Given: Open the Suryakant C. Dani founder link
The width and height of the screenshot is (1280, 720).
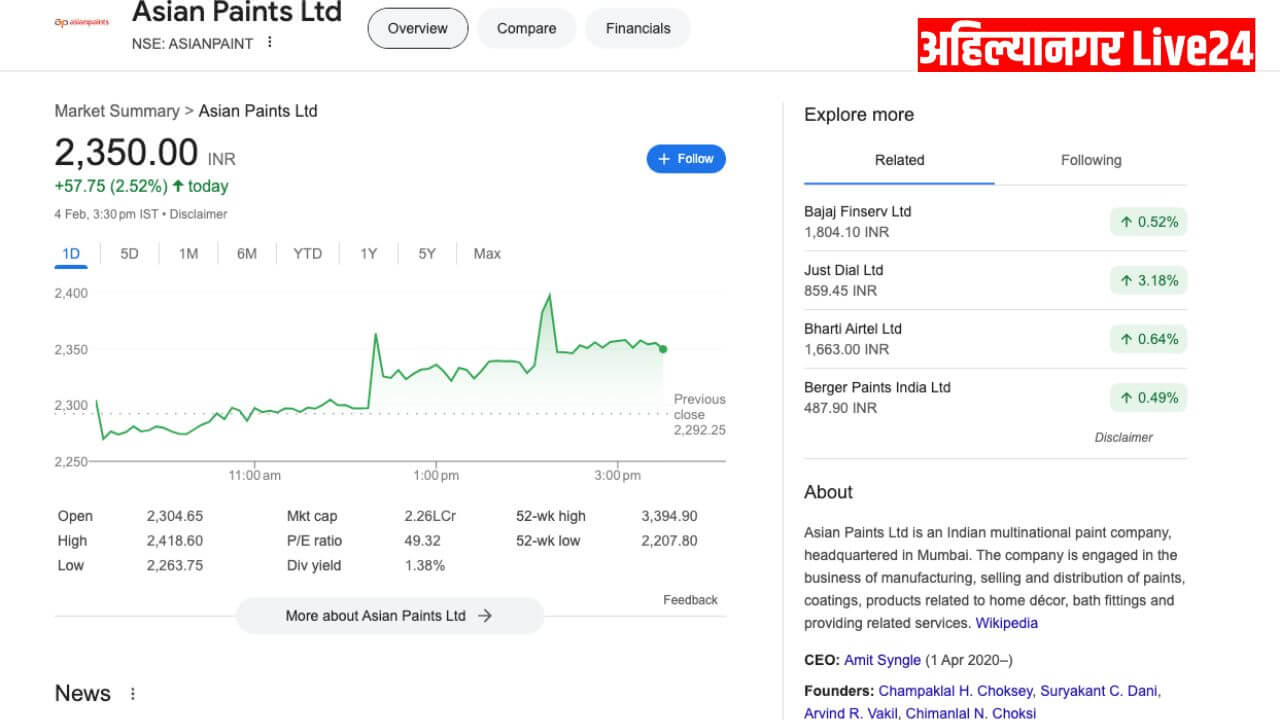Looking at the screenshot, I should click(1100, 691).
